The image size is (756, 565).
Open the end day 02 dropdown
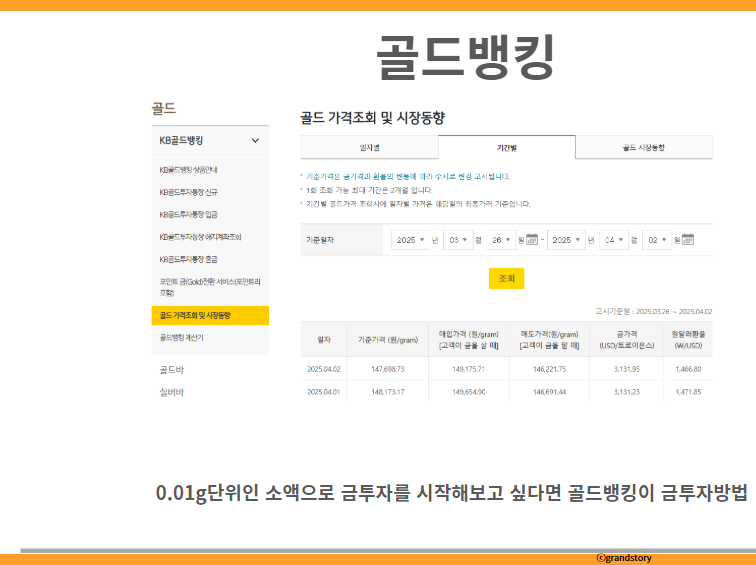click(657, 240)
